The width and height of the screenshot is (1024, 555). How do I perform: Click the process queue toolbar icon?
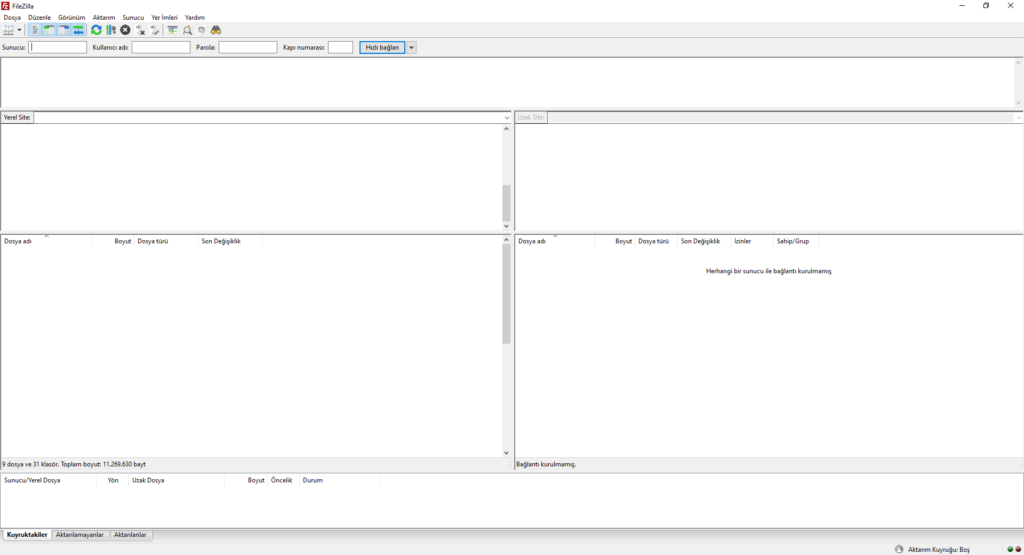point(110,30)
